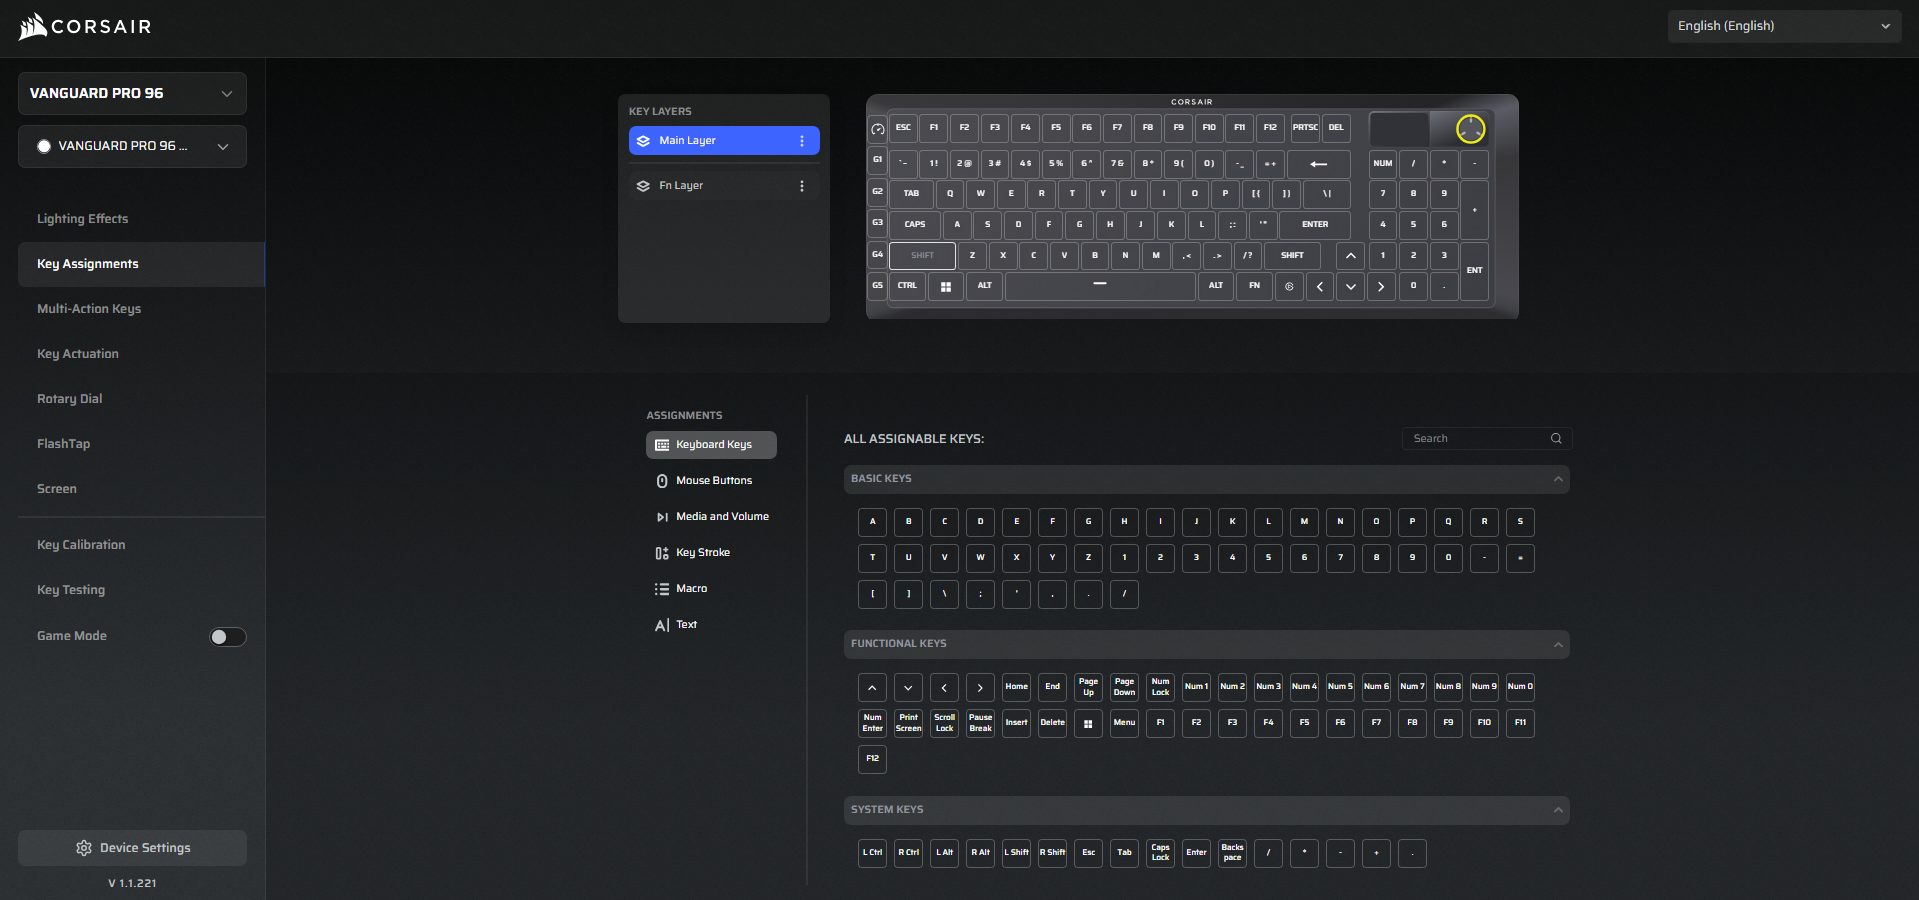
Task: Select the key right of FN on preview
Action: 1289,287
